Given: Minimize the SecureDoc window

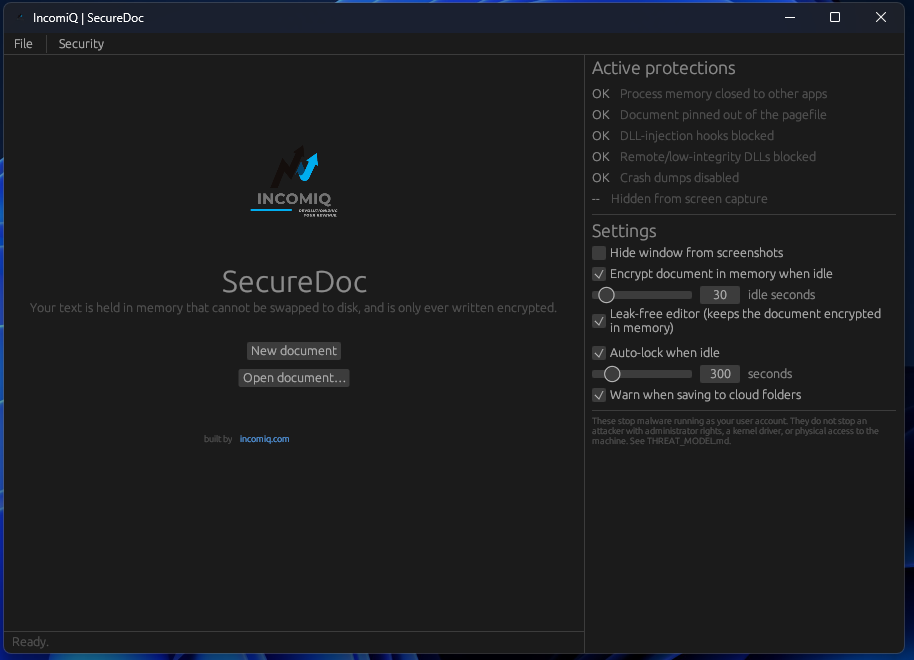Looking at the screenshot, I should coord(790,17).
